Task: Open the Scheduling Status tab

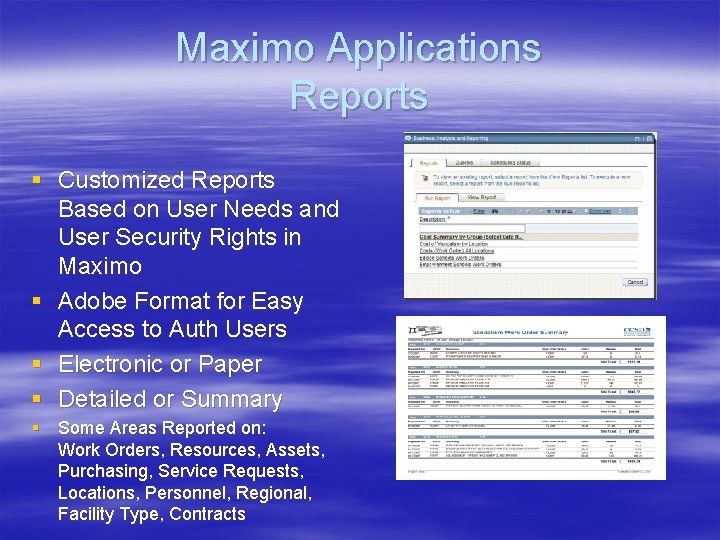Action: [511, 163]
